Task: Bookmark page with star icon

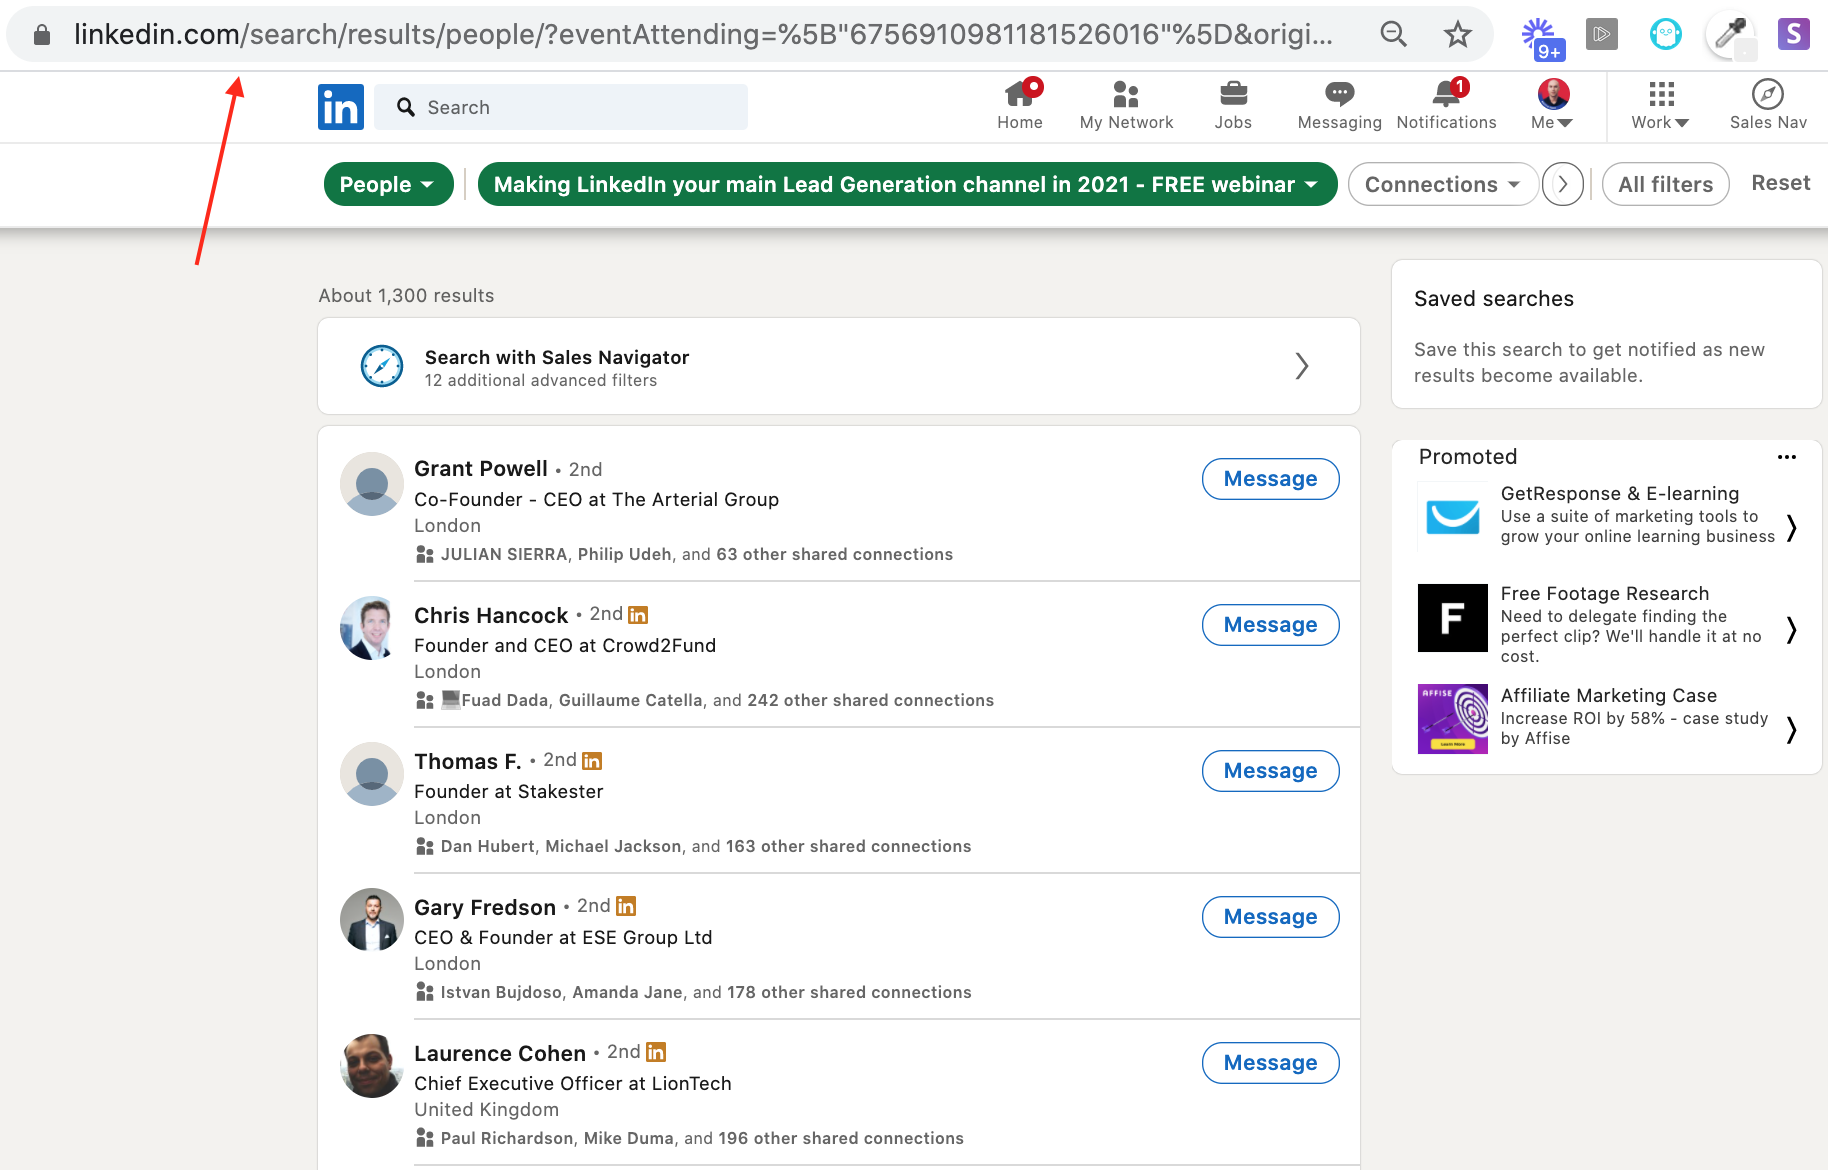Action: tap(1458, 34)
